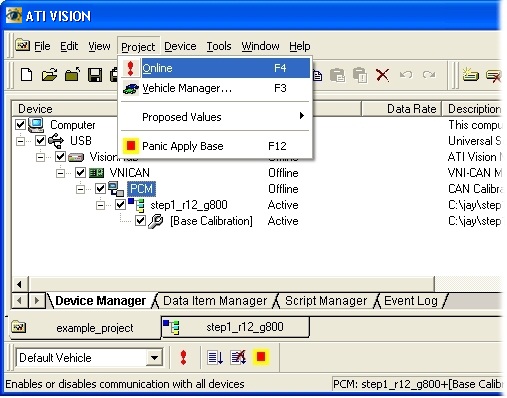Uncheck the Computer checkbox

20,125
